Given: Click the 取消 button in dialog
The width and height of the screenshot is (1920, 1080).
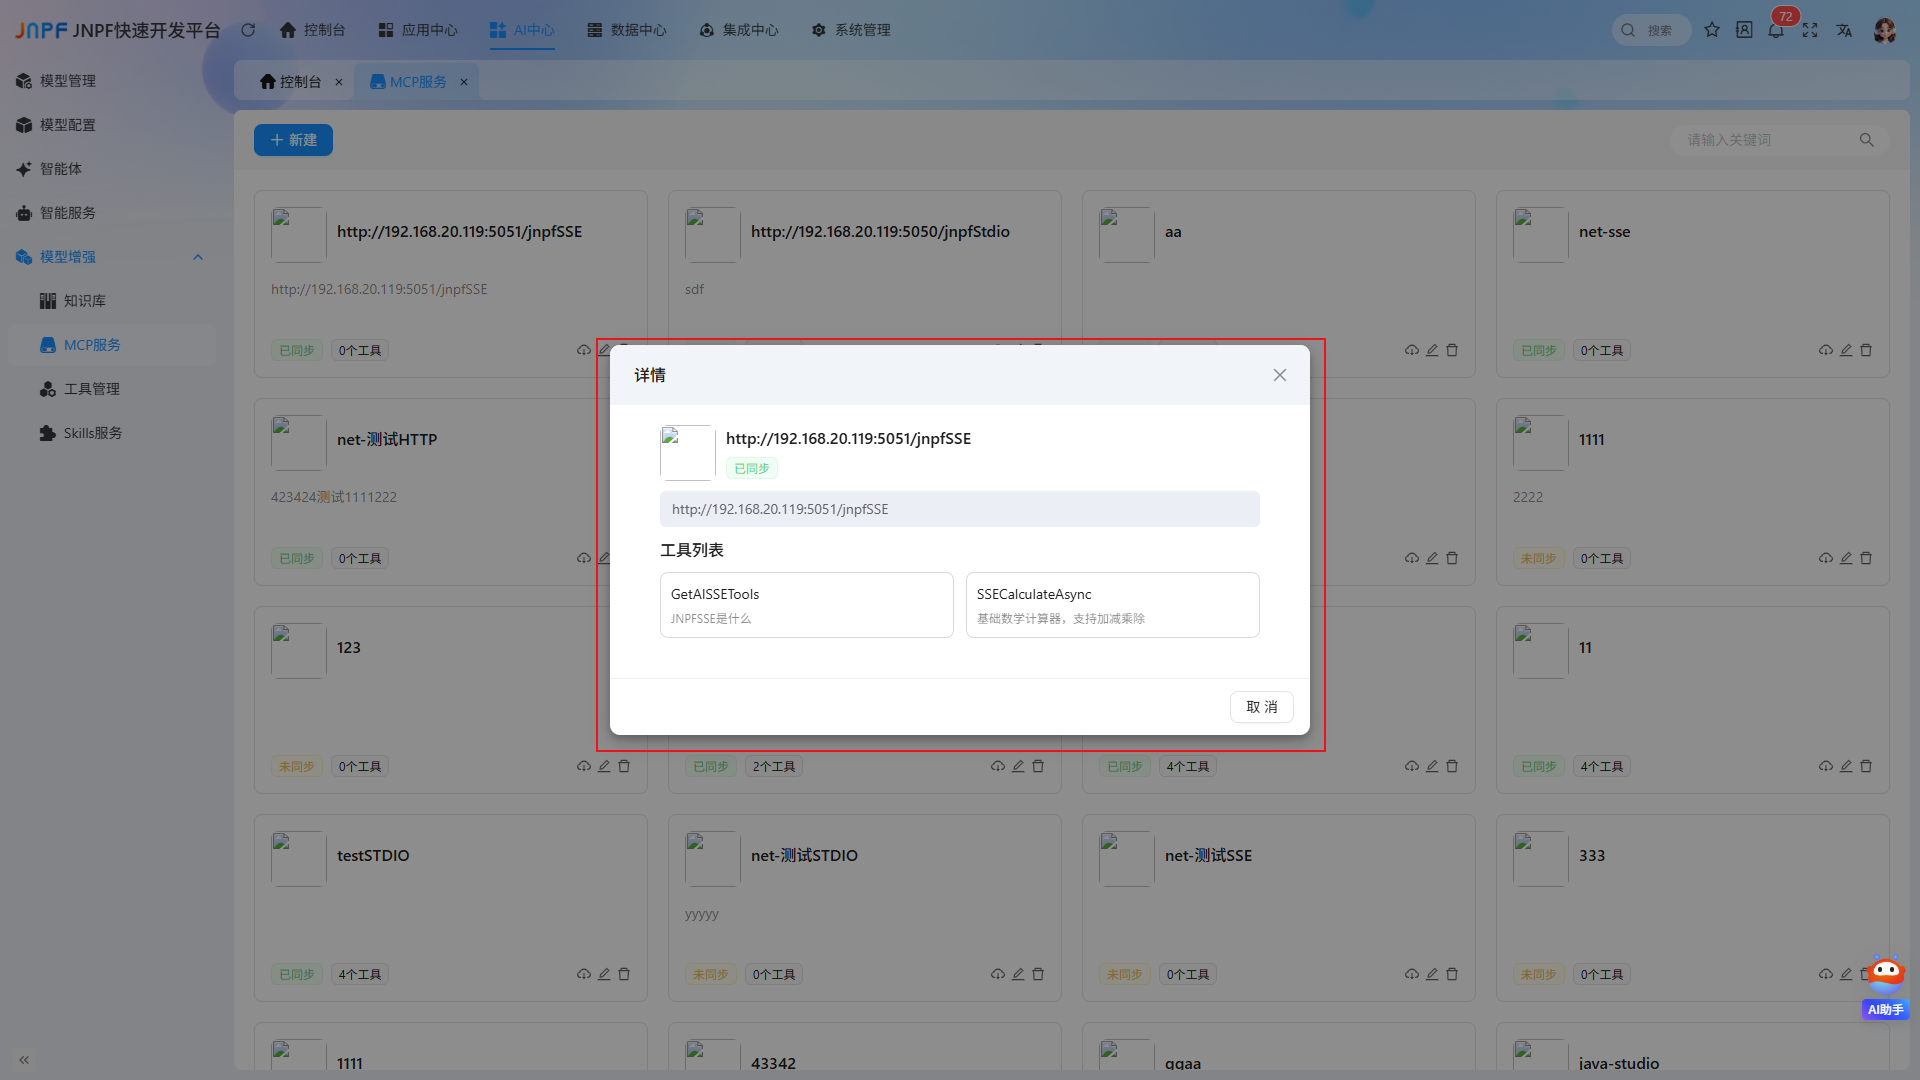Looking at the screenshot, I should [x=1261, y=707].
